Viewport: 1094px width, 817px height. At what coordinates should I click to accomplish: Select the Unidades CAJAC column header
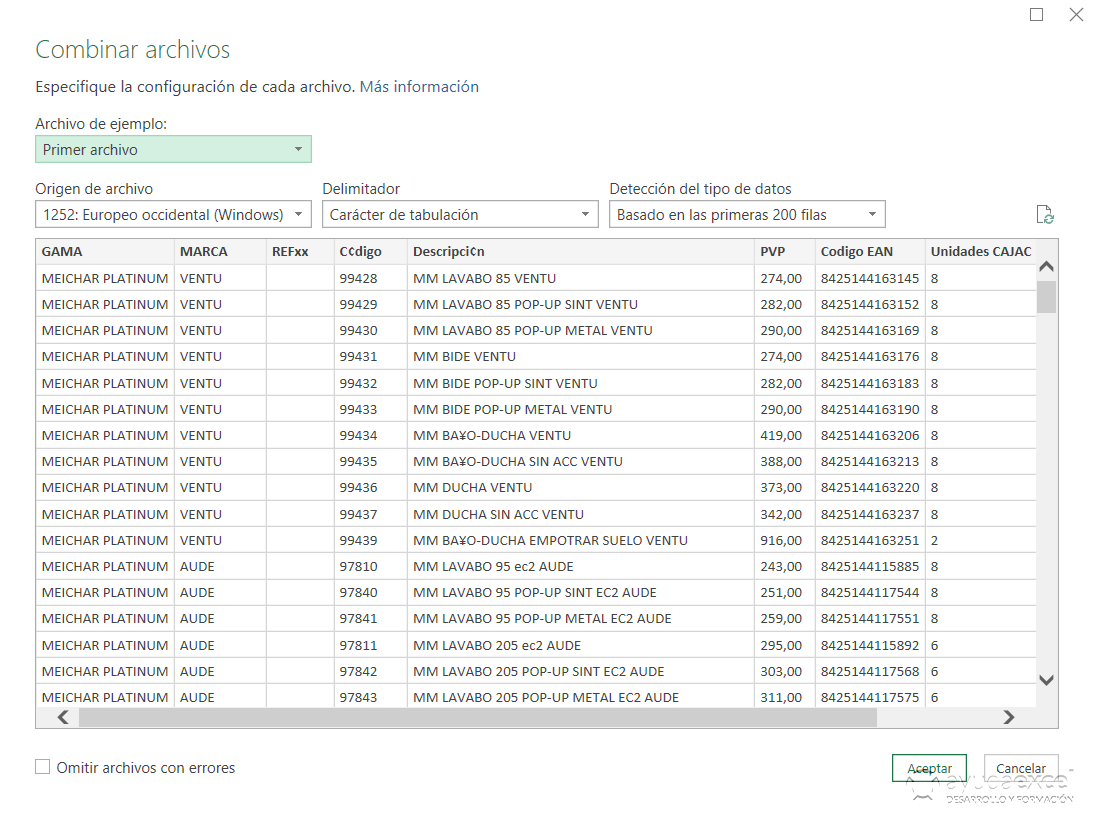(x=980, y=251)
